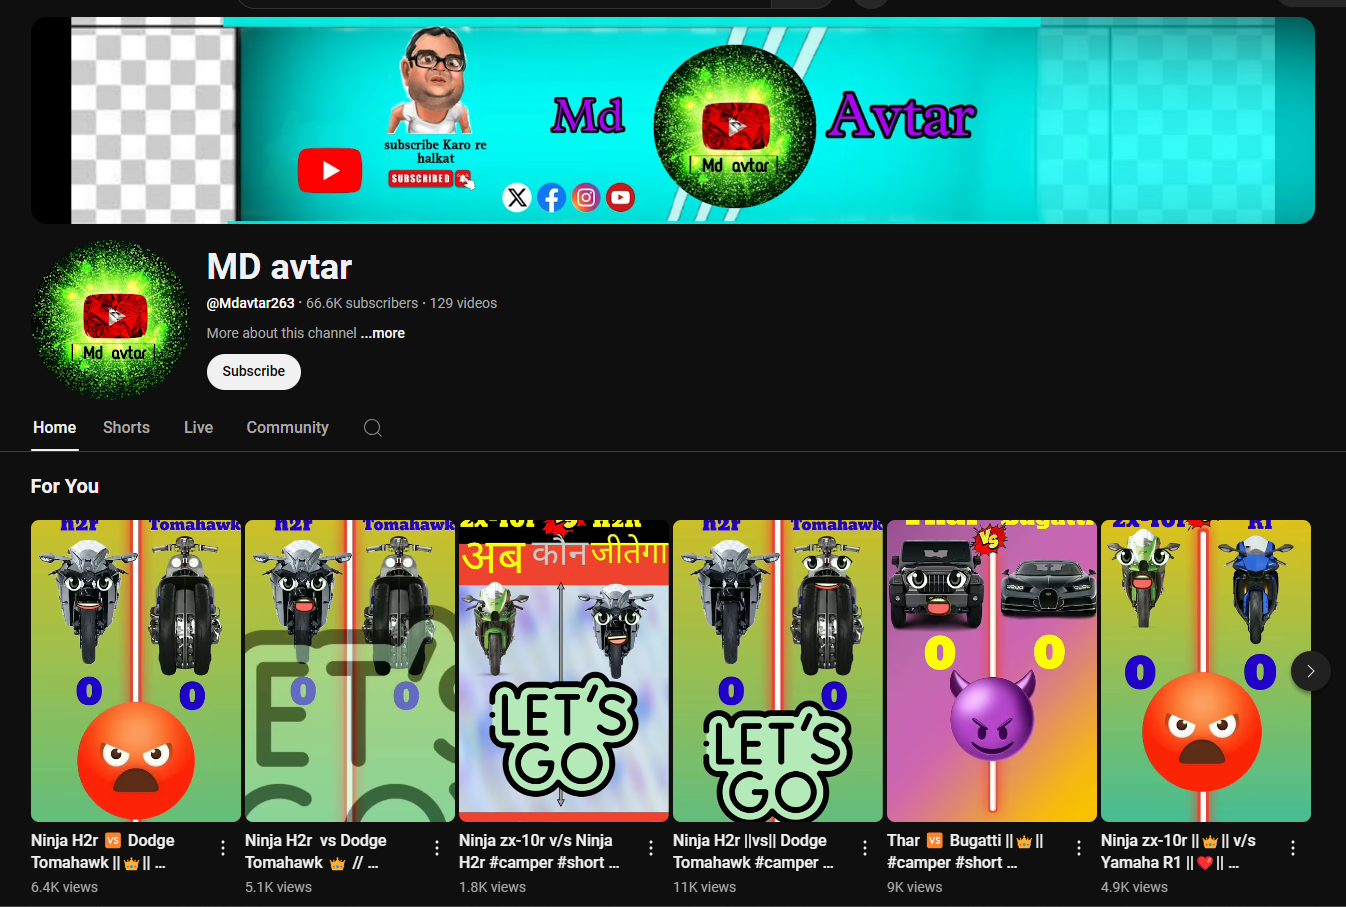Open 'Thar vs Bugatti' video title

(965, 851)
